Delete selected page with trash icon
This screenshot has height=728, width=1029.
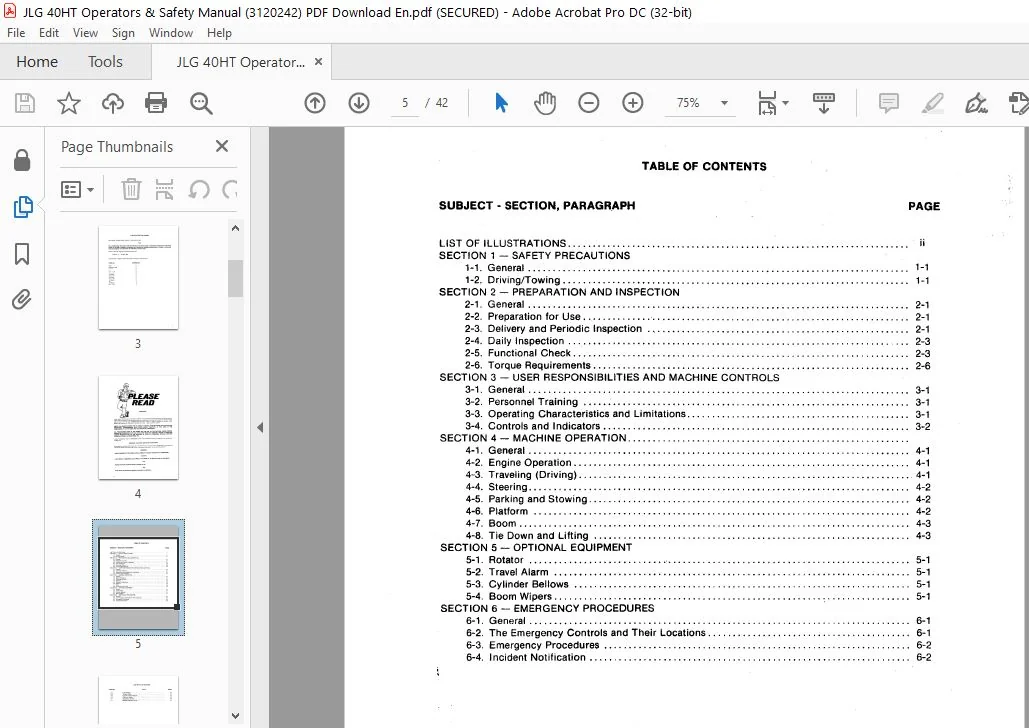tap(131, 190)
